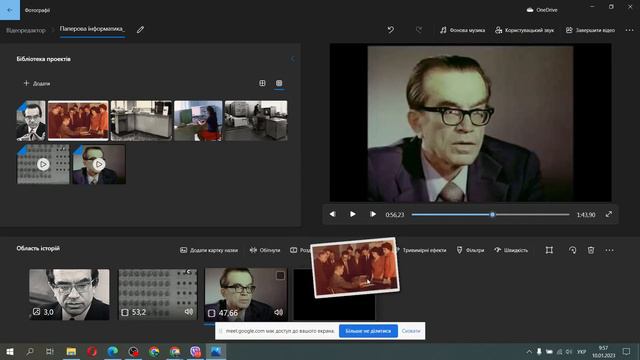The height and width of the screenshot is (360, 640).
Task: Select the woman at terminal photo
Action: click(198, 120)
